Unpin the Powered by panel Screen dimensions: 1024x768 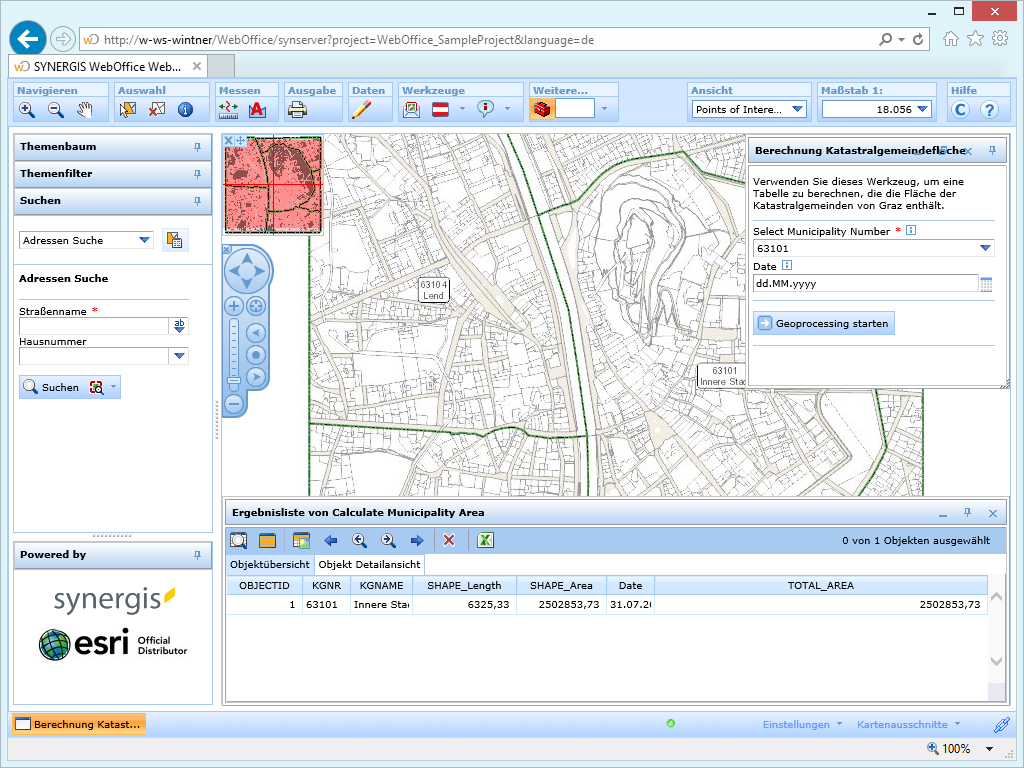click(x=197, y=555)
